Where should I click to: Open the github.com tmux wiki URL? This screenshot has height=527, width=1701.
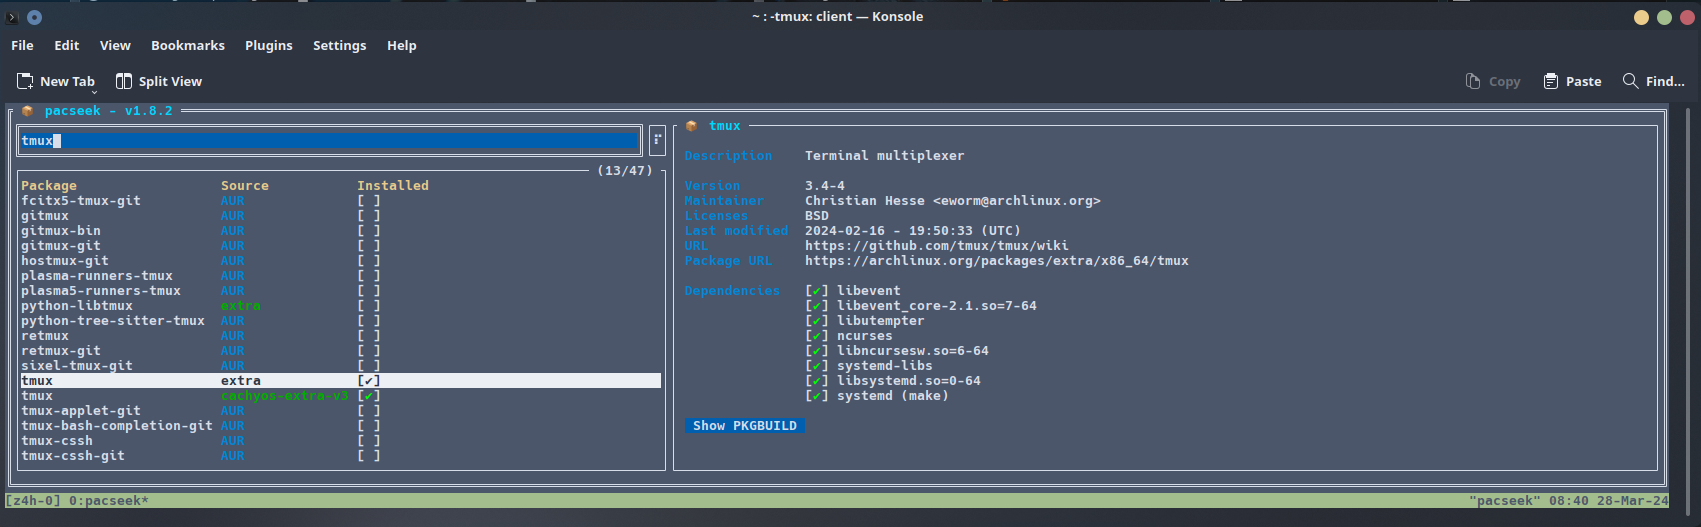(937, 246)
